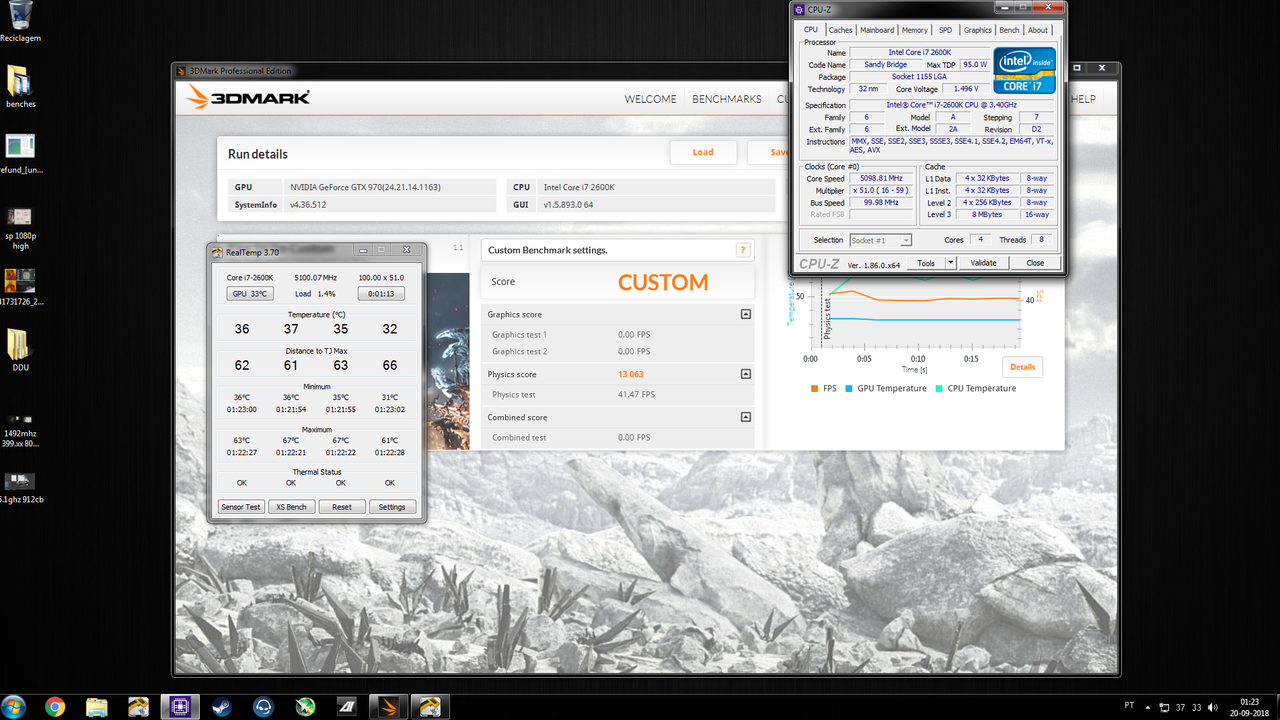Open Steam from the taskbar
The width and height of the screenshot is (1280, 720).
(222, 707)
